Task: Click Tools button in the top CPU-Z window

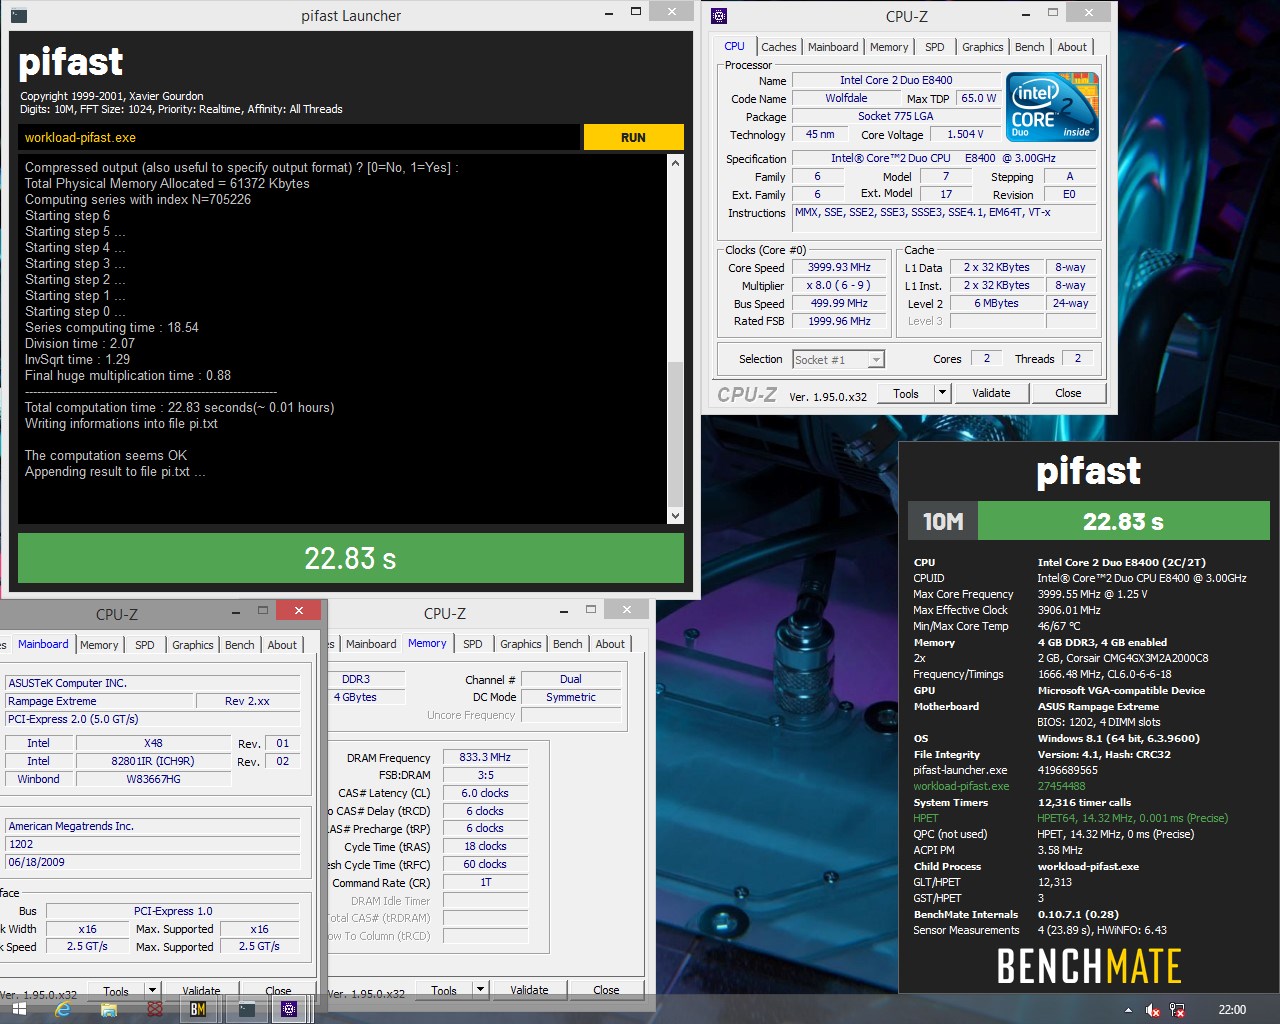Action: pos(906,393)
